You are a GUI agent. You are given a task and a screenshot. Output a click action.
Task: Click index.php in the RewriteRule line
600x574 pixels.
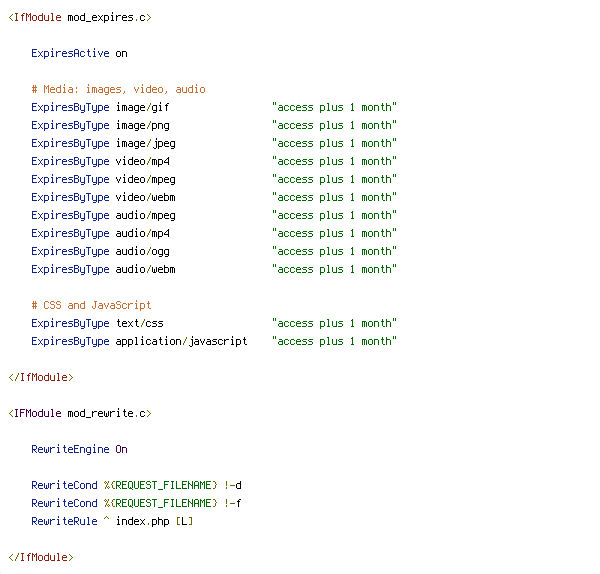coord(143,522)
